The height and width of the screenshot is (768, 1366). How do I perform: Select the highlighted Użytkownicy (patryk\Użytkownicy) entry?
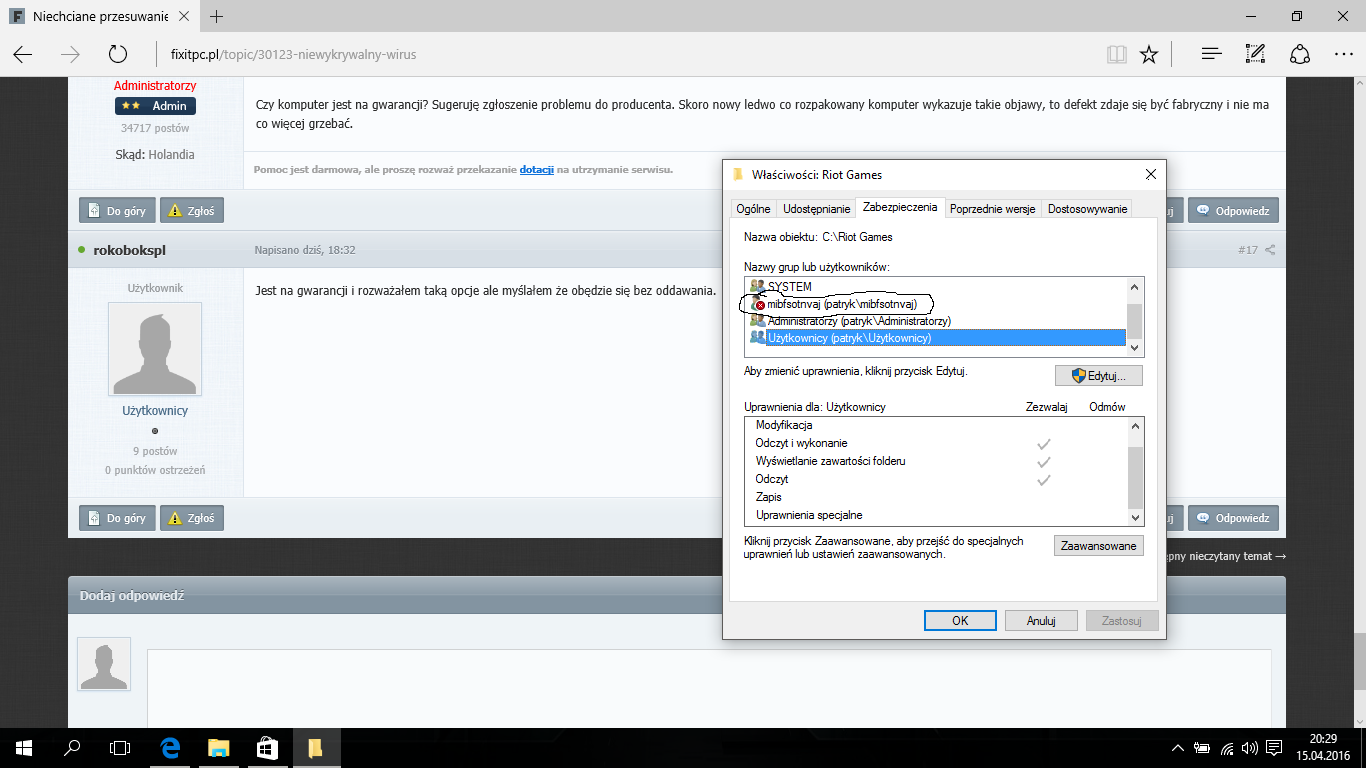coord(936,338)
